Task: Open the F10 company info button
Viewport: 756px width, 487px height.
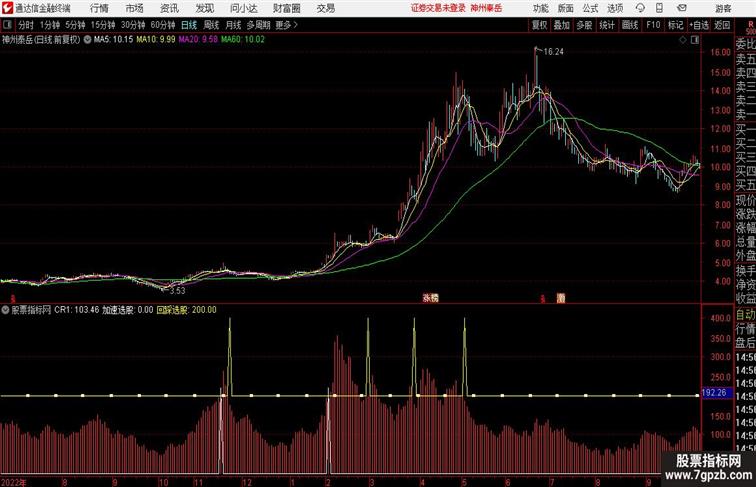Action: [653, 25]
